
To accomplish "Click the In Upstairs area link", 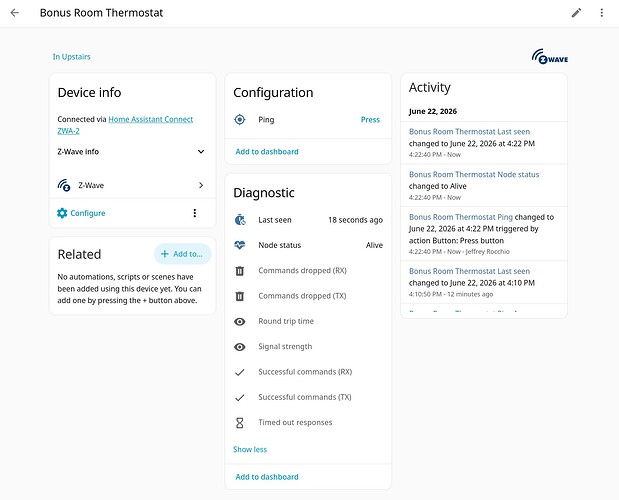I will 71,56.
